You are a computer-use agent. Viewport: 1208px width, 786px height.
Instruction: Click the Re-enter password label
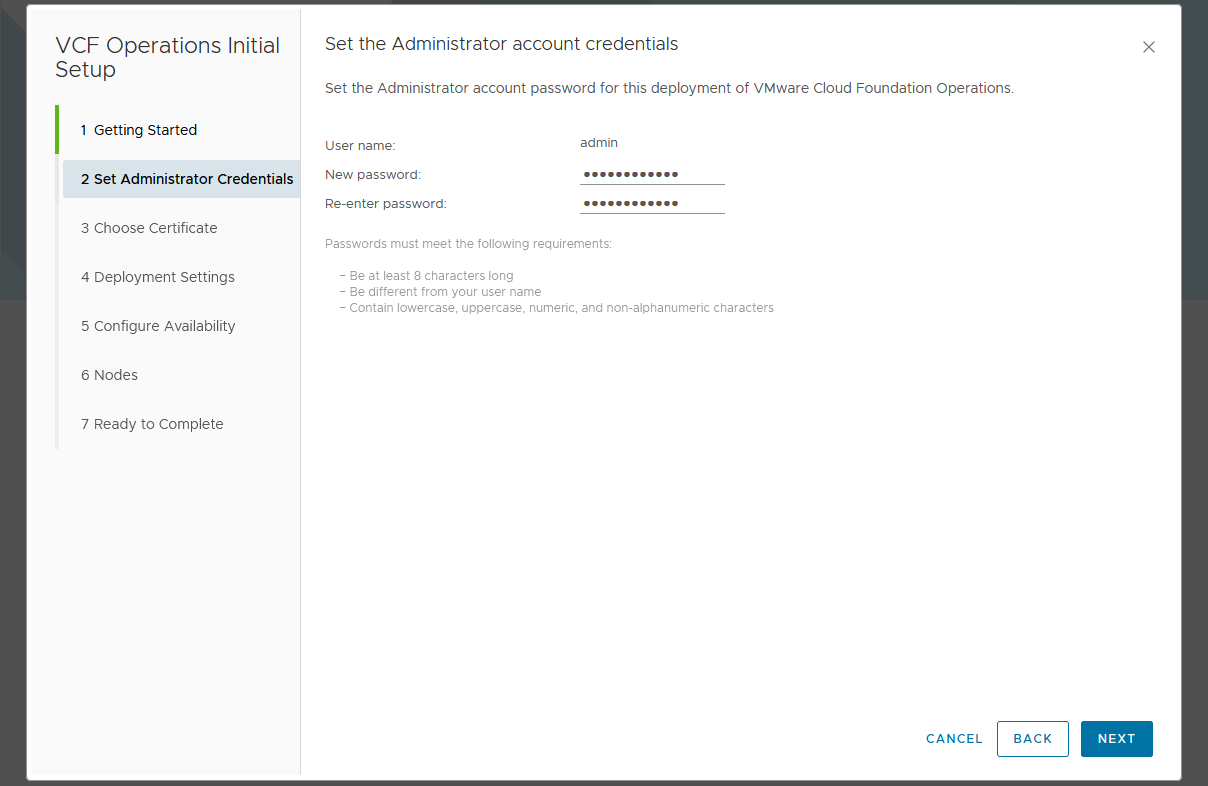tap(385, 204)
